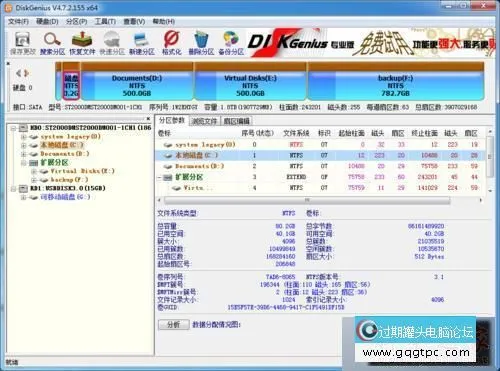
Task: Select 可移动磁盘(G:) in left tree
Action: tap(65, 197)
